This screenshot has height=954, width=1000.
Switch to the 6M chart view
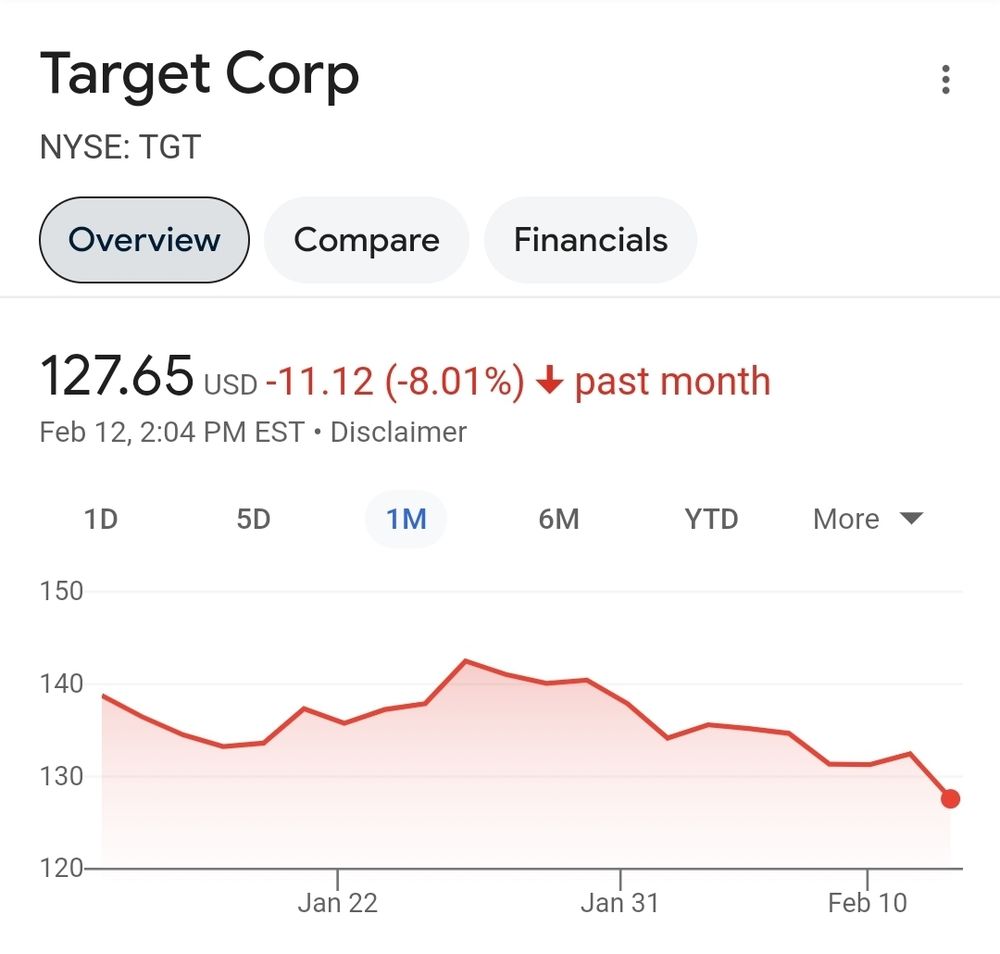pos(558,519)
